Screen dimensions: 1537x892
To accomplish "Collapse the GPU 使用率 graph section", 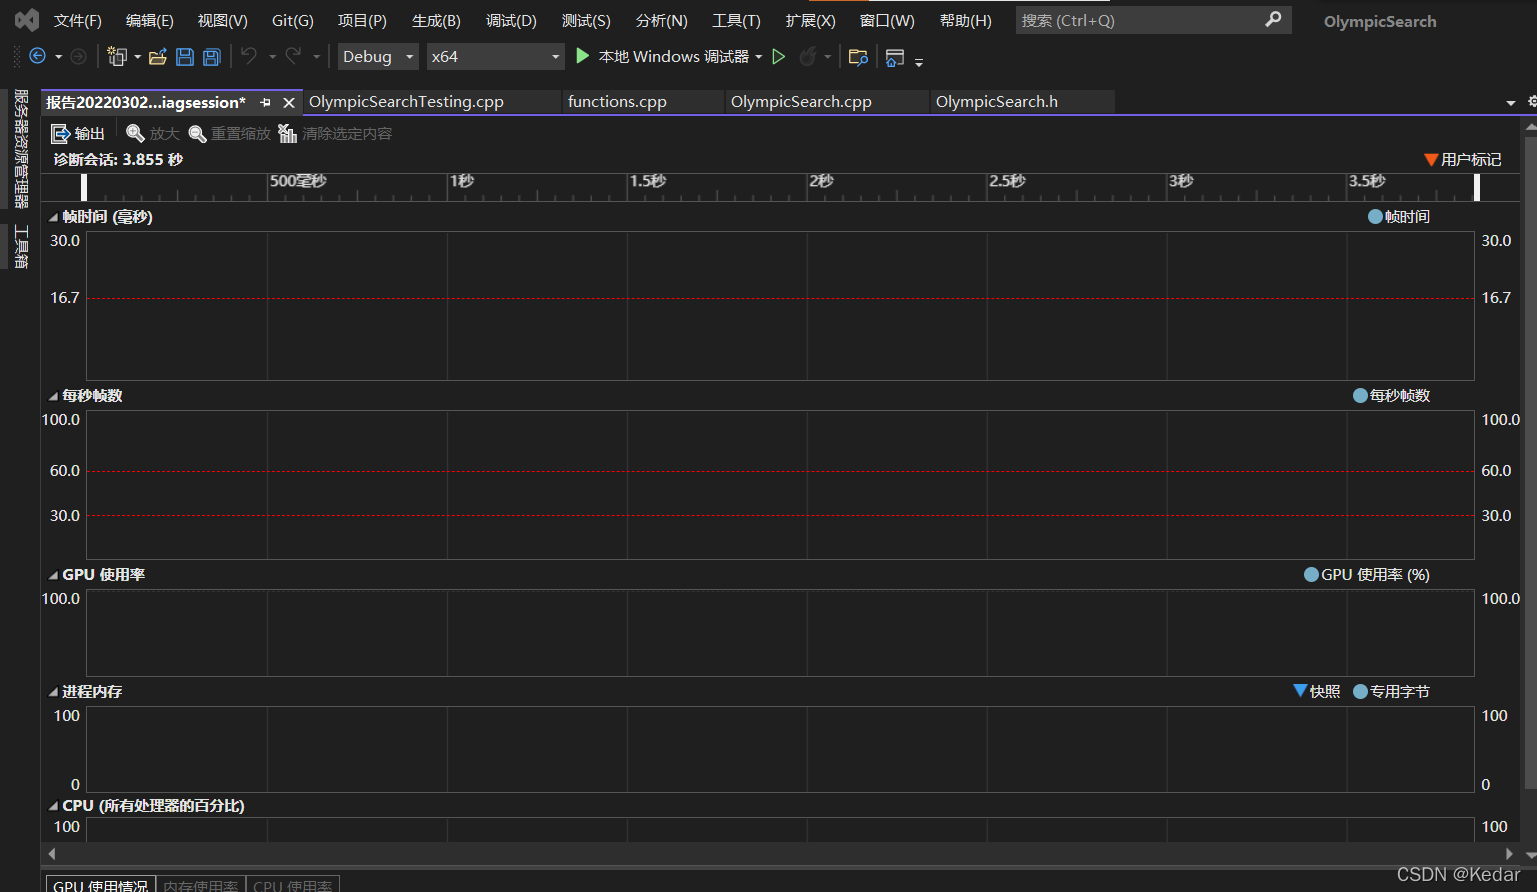I will (54, 575).
